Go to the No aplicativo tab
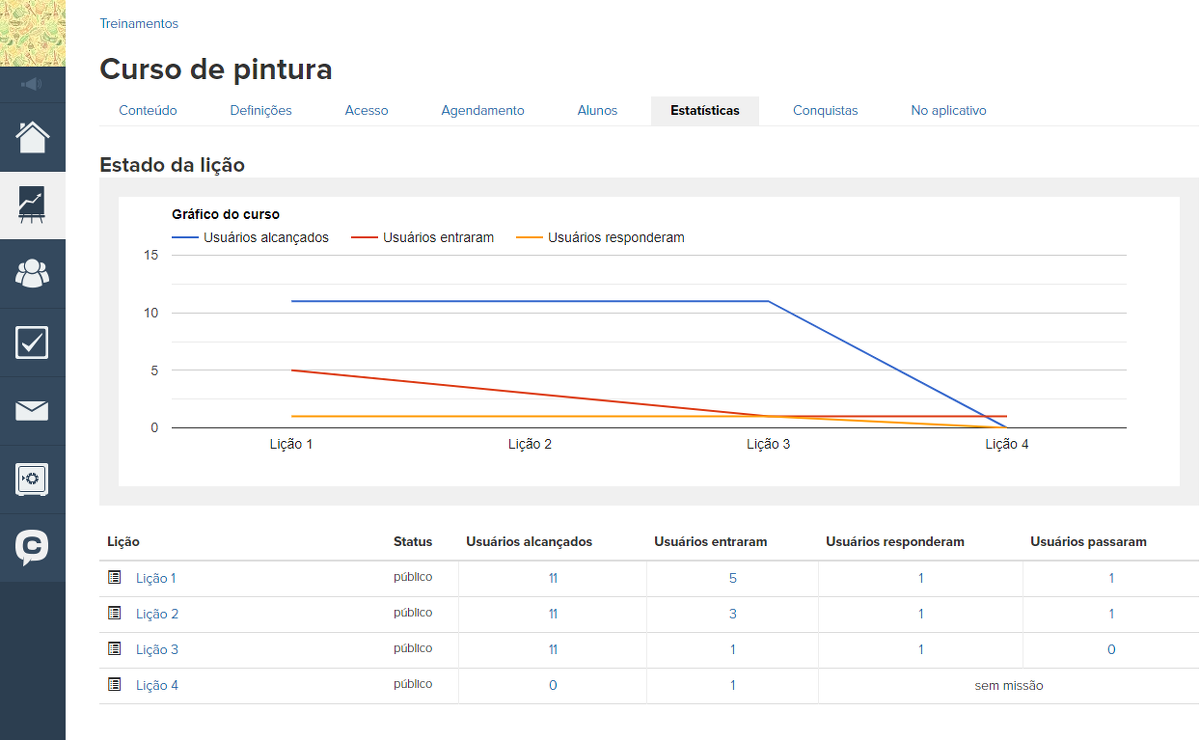The width and height of the screenshot is (1200, 740). pos(948,111)
